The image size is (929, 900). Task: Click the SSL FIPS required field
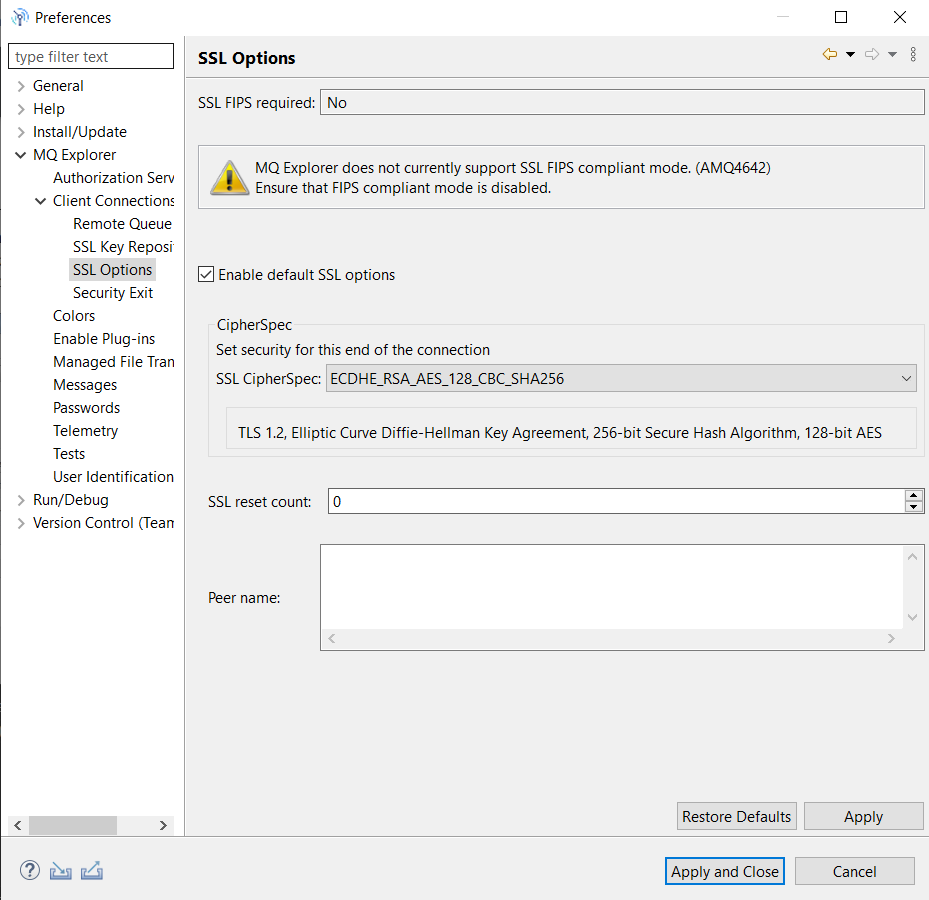pyautogui.click(x=622, y=103)
